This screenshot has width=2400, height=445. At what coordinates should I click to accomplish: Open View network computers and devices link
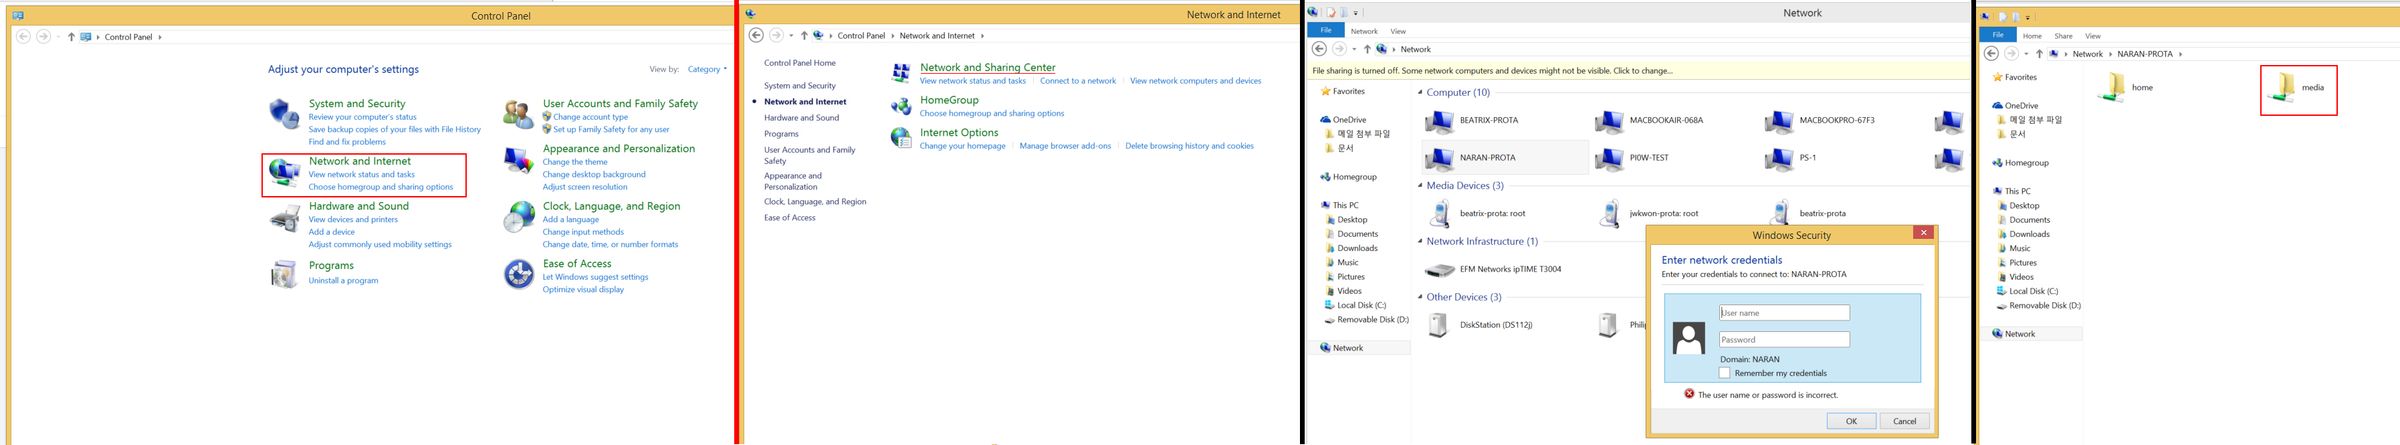point(1196,81)
